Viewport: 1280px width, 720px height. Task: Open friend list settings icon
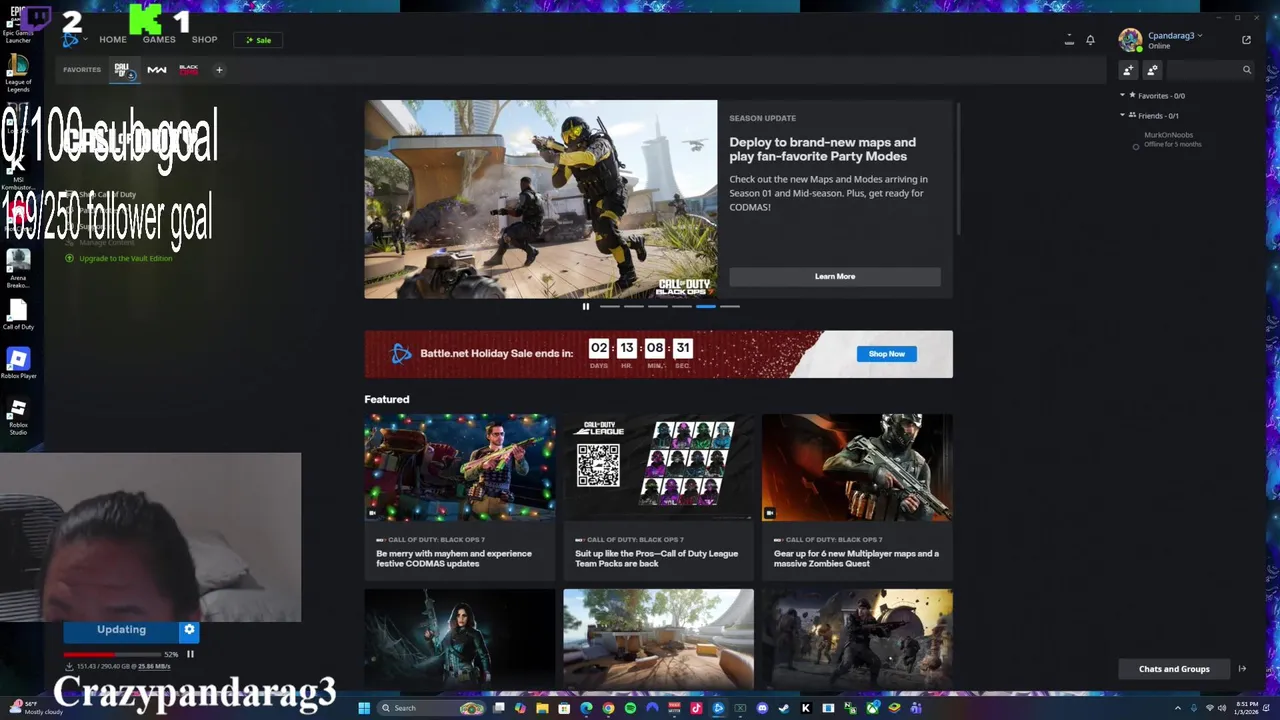pos(1152,70)
